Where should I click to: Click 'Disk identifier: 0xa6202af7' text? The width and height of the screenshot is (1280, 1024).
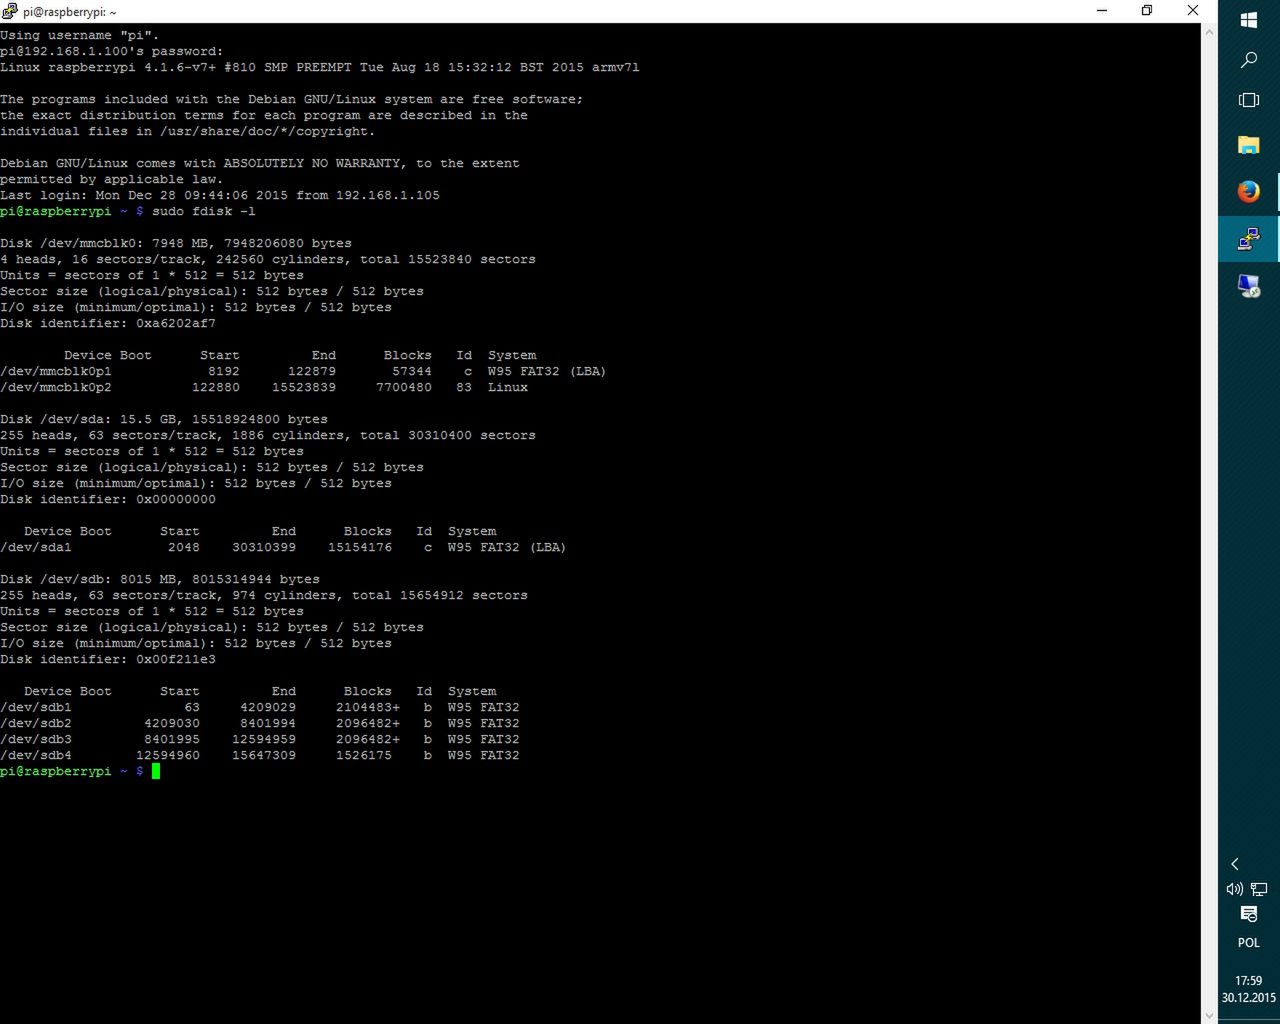click(108, 324)
